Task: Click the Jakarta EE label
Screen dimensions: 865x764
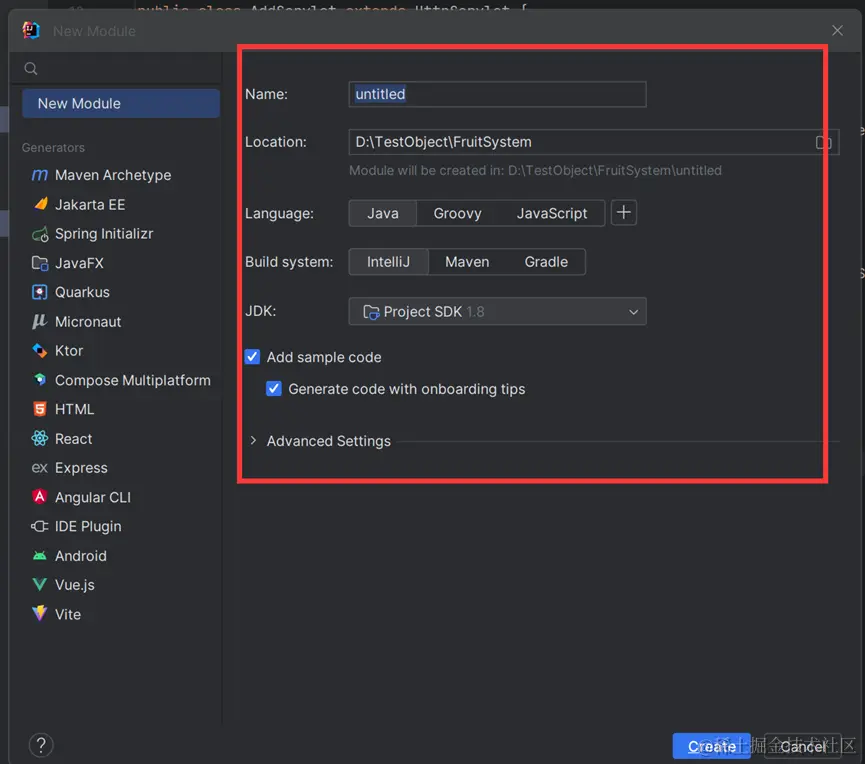Action: 90,205
